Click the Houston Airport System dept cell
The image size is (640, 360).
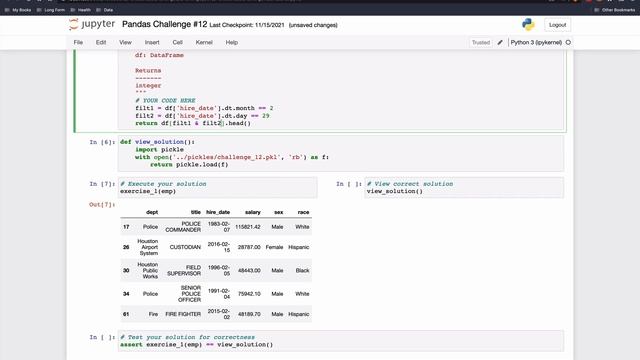tap(148, 247)
